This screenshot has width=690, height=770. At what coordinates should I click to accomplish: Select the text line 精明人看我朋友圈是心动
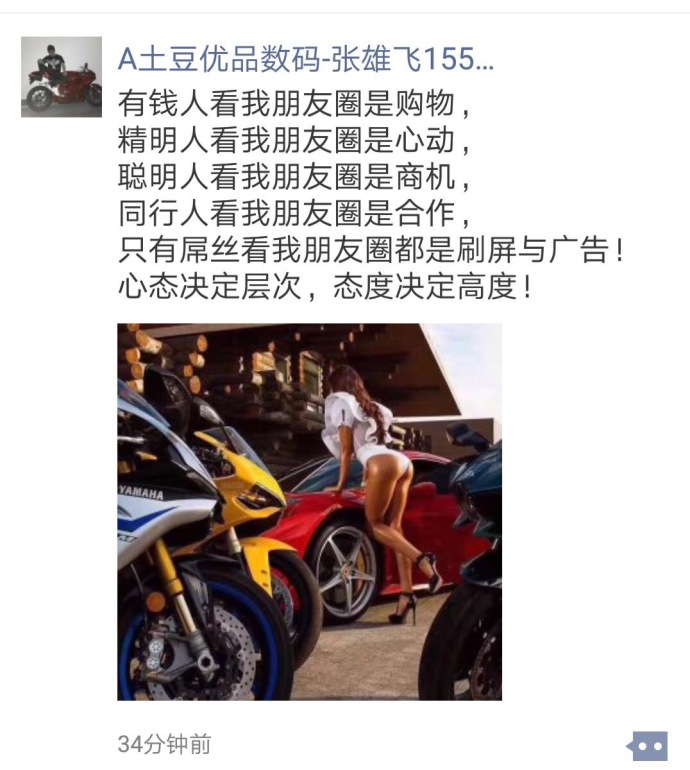coord(294,140)
